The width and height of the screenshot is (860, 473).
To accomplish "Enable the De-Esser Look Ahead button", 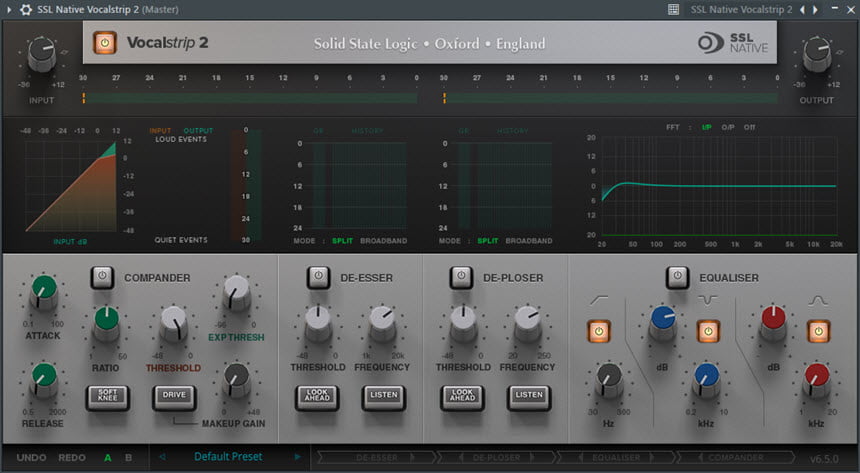I will (x=317, y=397).
